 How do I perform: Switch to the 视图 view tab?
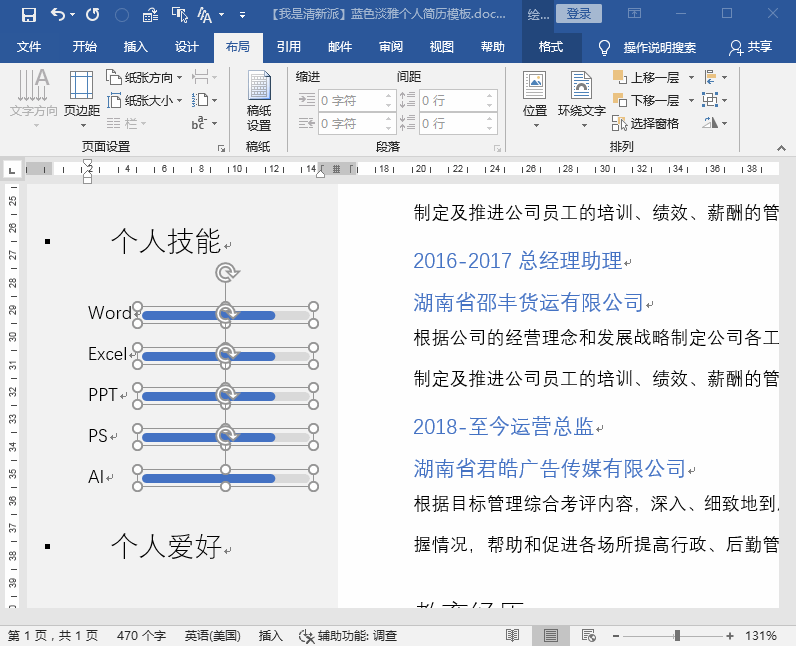coord(442,47)
